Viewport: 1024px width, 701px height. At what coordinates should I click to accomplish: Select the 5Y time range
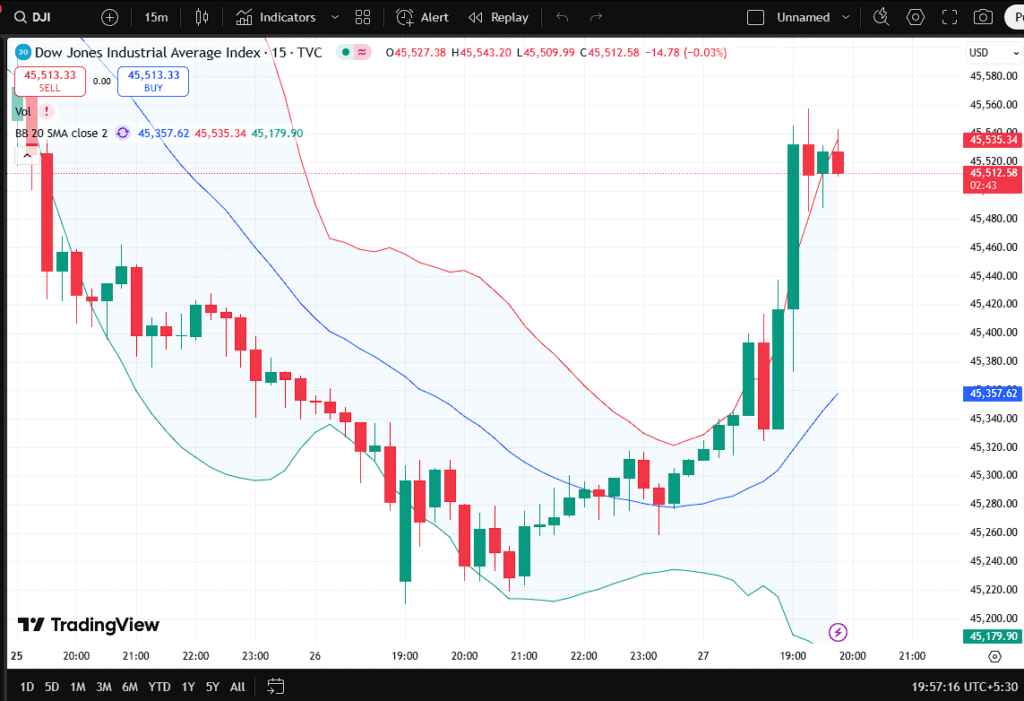[x=213, y=687]
